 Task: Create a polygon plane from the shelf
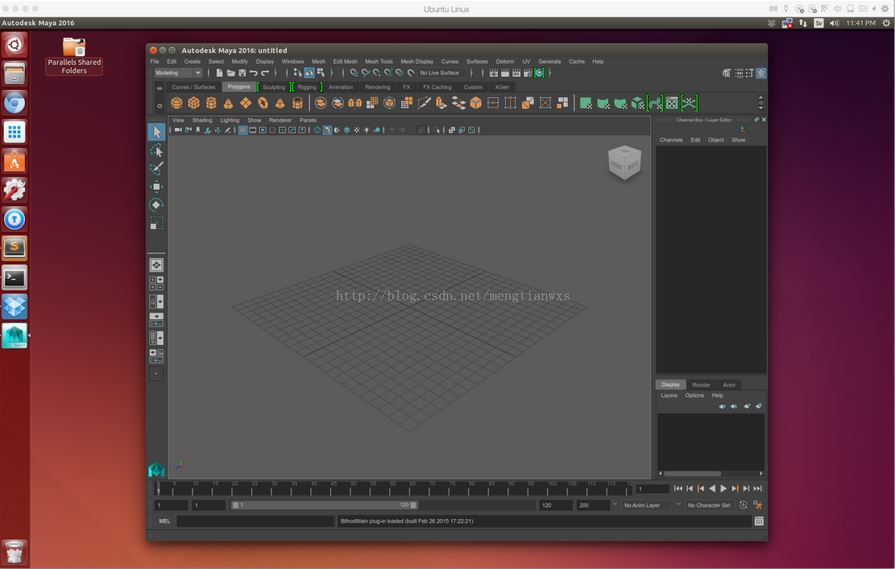(x=245, y=103)
